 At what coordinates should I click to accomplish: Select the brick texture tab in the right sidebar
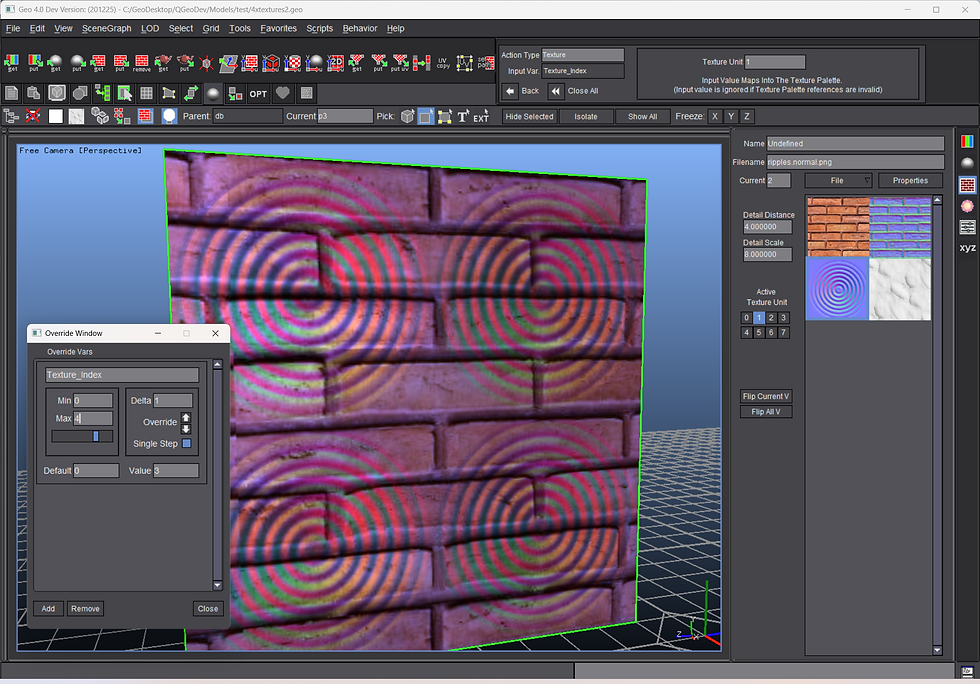pos(967,184)
